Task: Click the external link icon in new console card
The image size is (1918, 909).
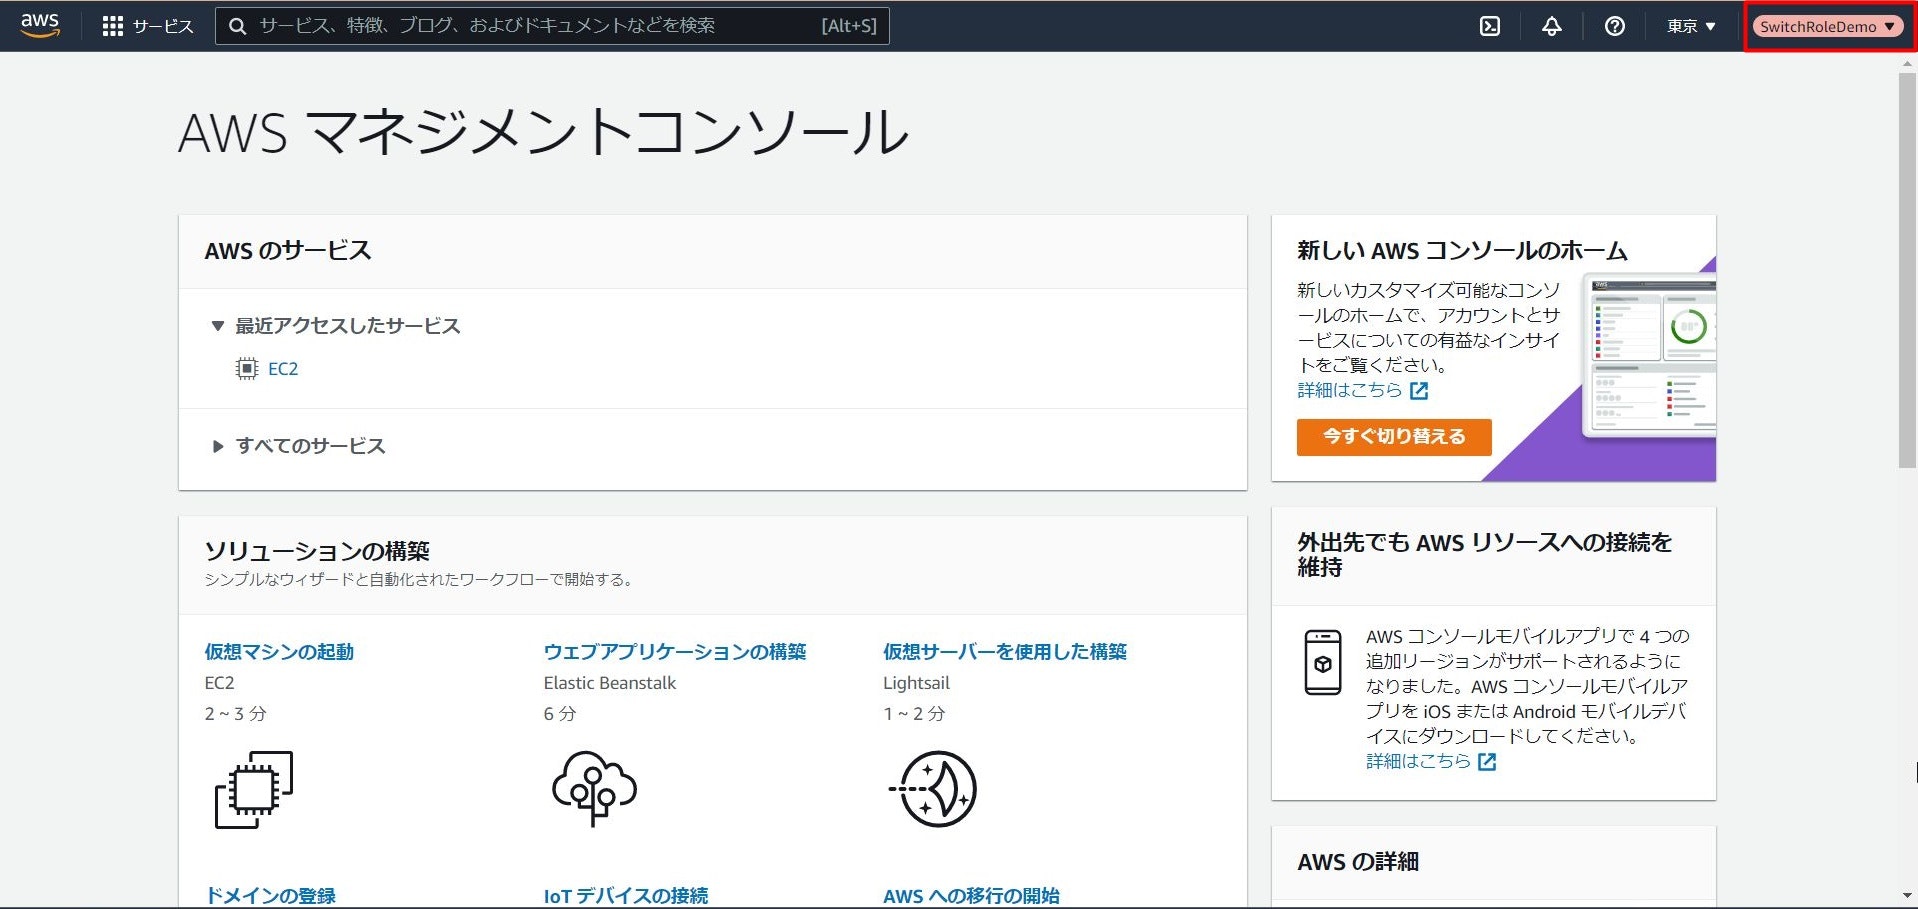Action: 1419,391
